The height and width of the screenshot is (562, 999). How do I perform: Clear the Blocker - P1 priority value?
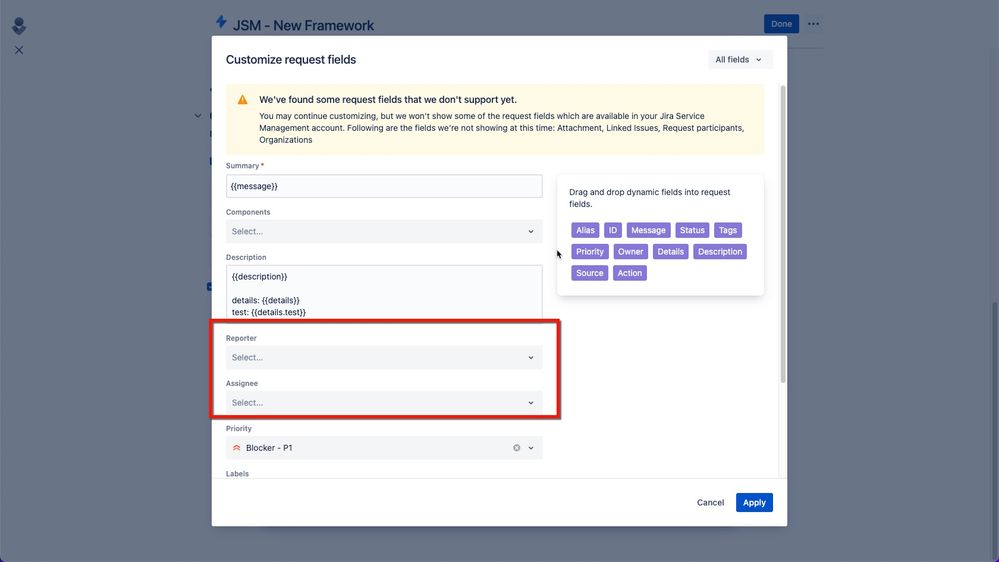517,448
